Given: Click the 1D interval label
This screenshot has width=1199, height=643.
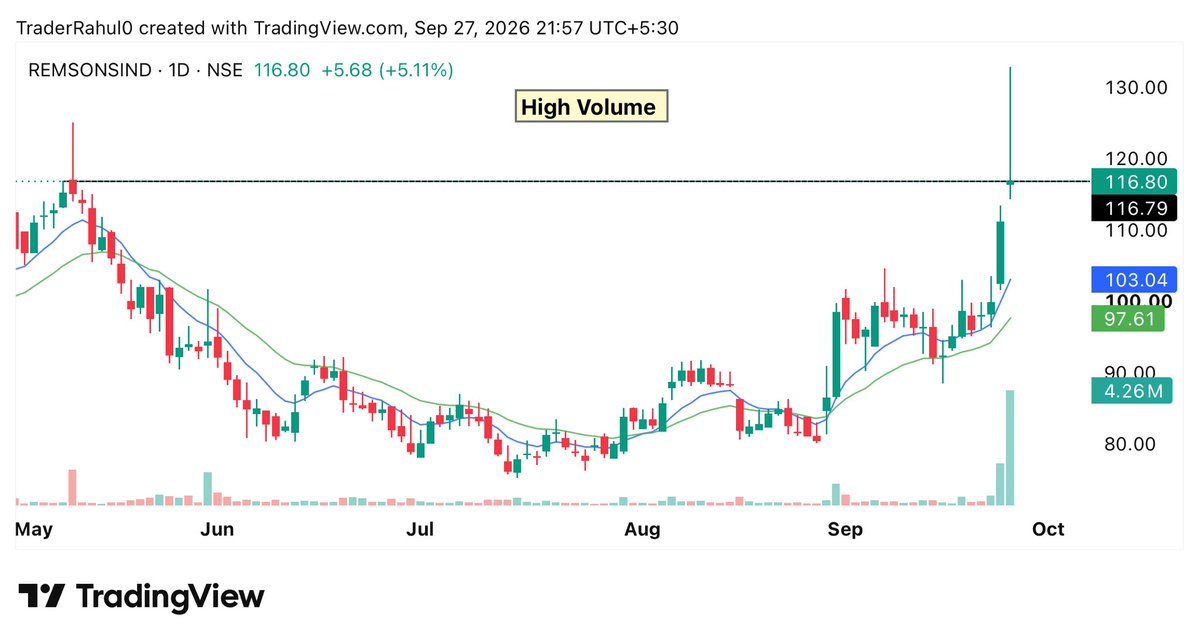Looking at the screenshot, I should click(179, 70).
